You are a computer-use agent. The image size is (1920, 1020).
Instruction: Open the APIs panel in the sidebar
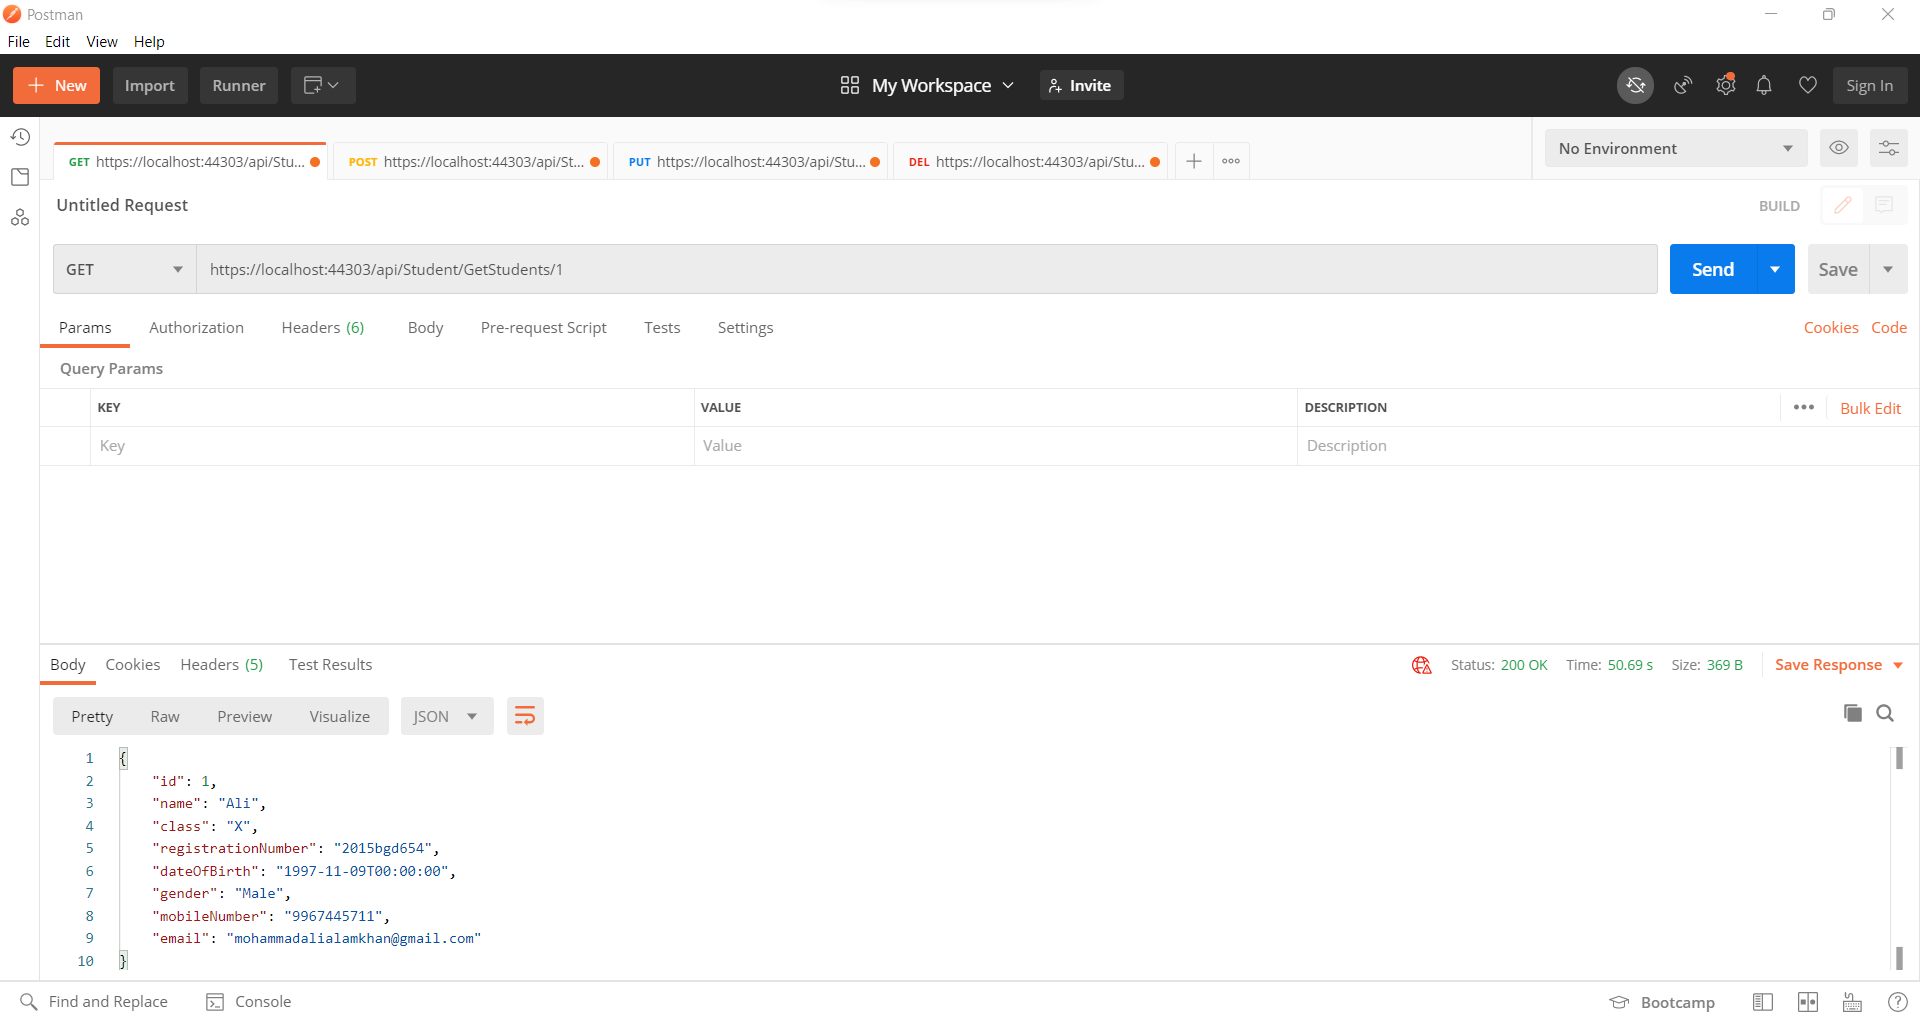coord(20,217)
